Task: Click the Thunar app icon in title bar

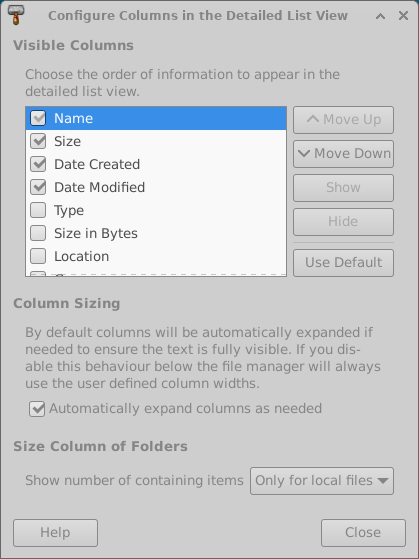Action: (x=16, y=16)
